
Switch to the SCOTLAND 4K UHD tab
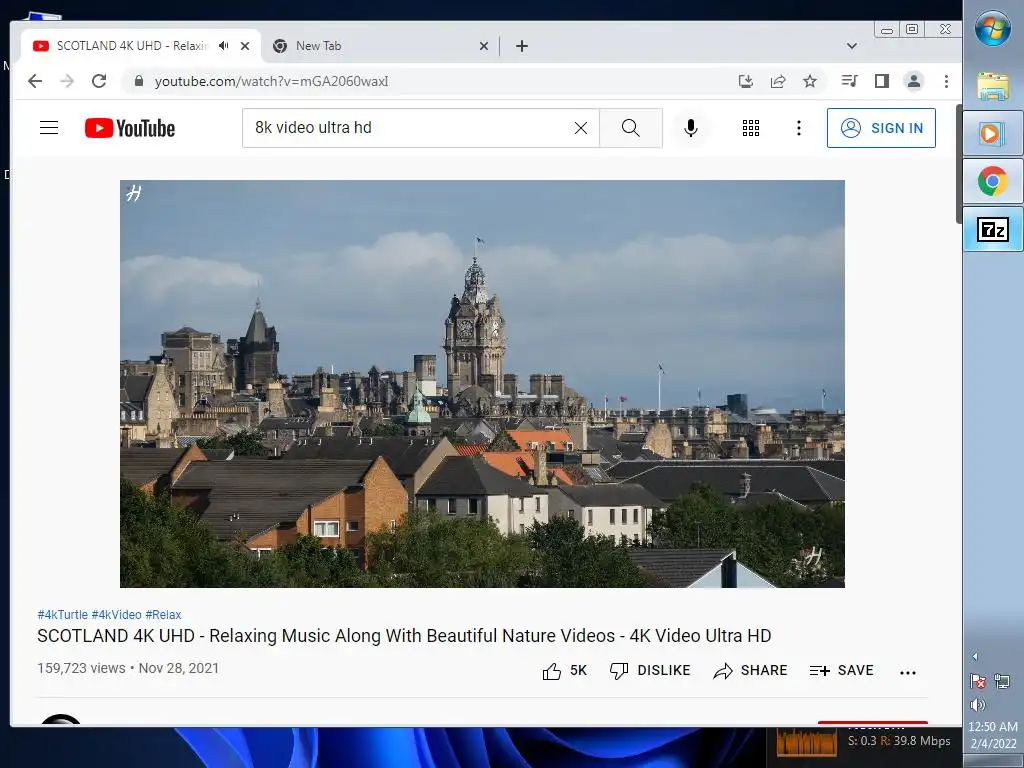pos(132,46)
